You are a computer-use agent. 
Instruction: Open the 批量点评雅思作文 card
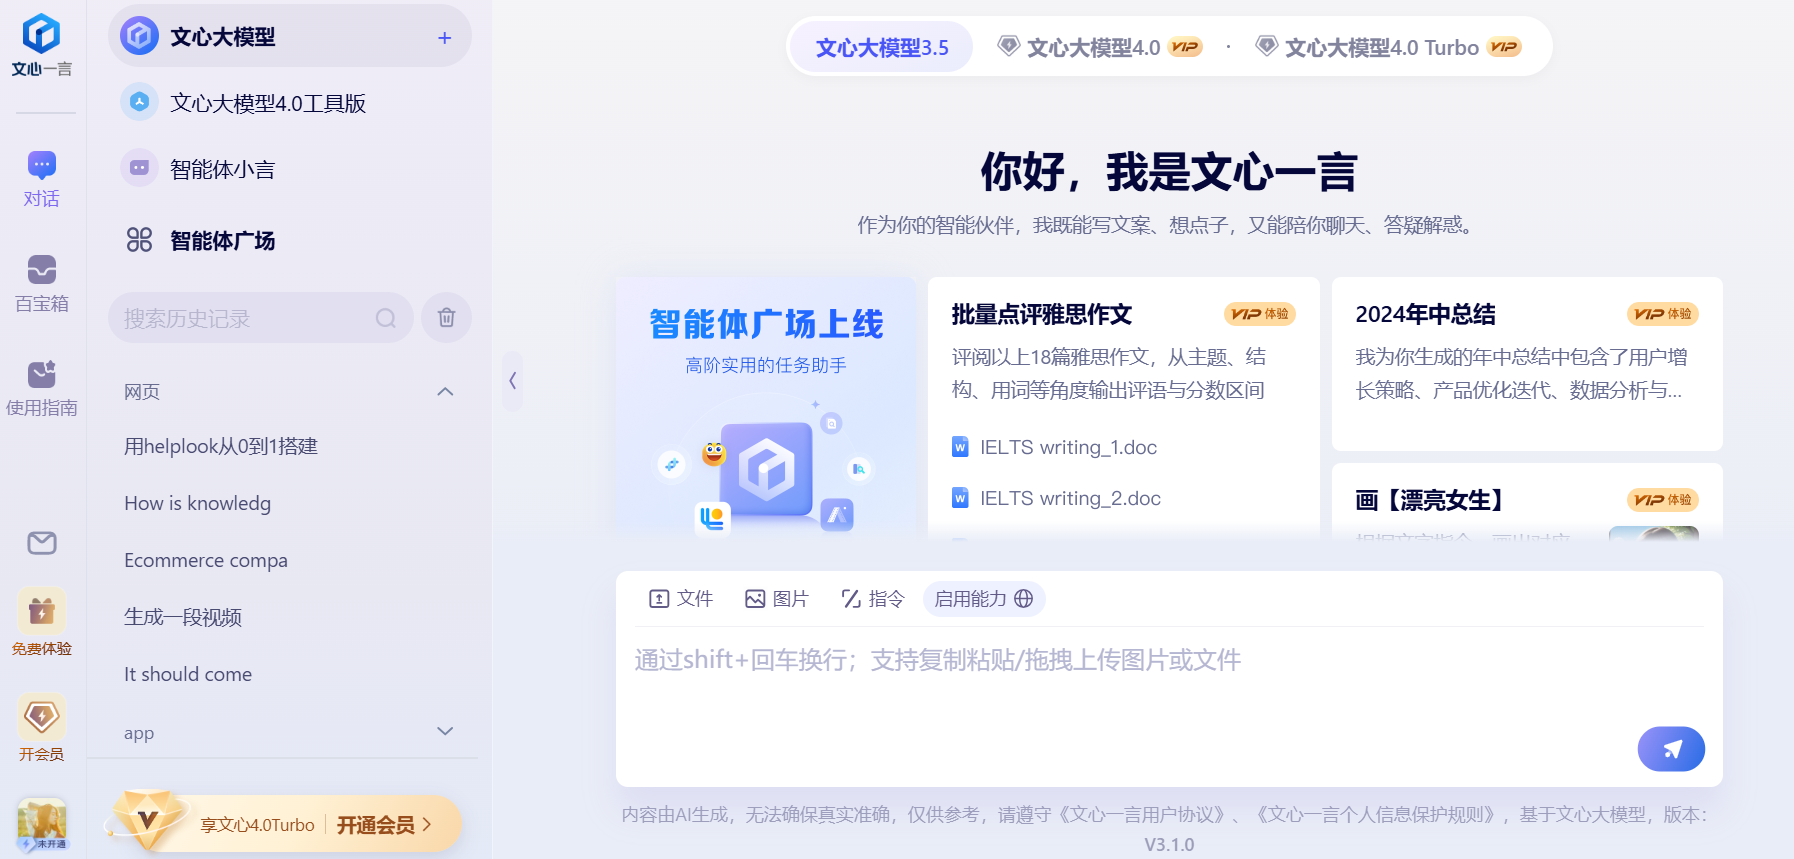pos(1123,408)
